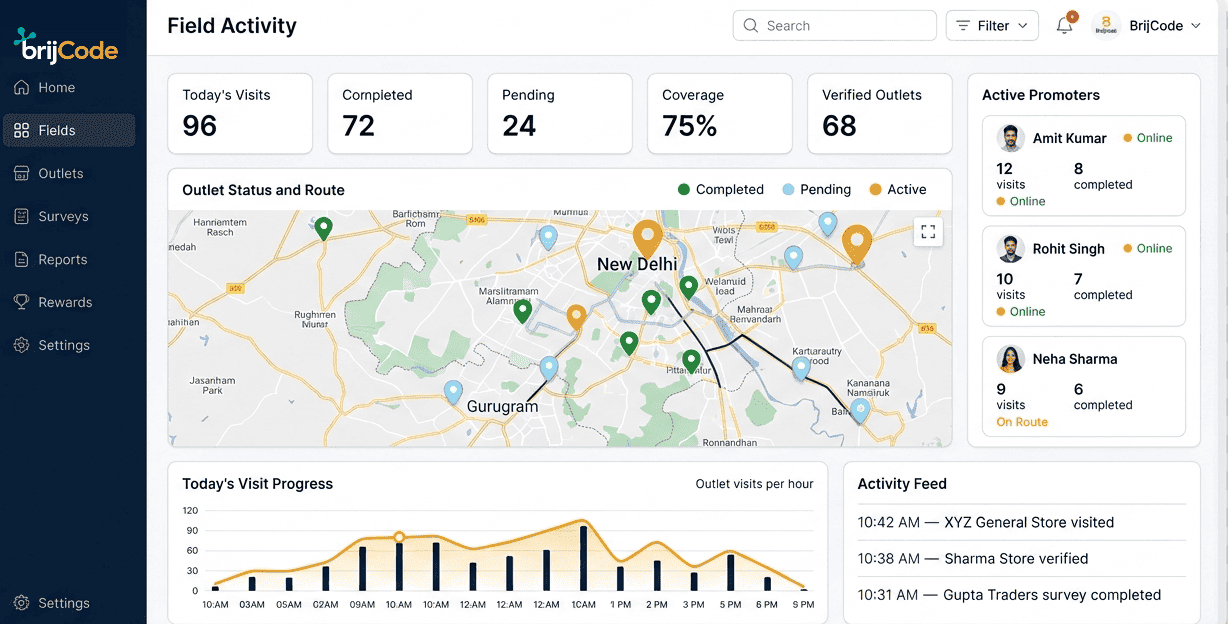Toggle the Completed legend item

coord(720,190)
